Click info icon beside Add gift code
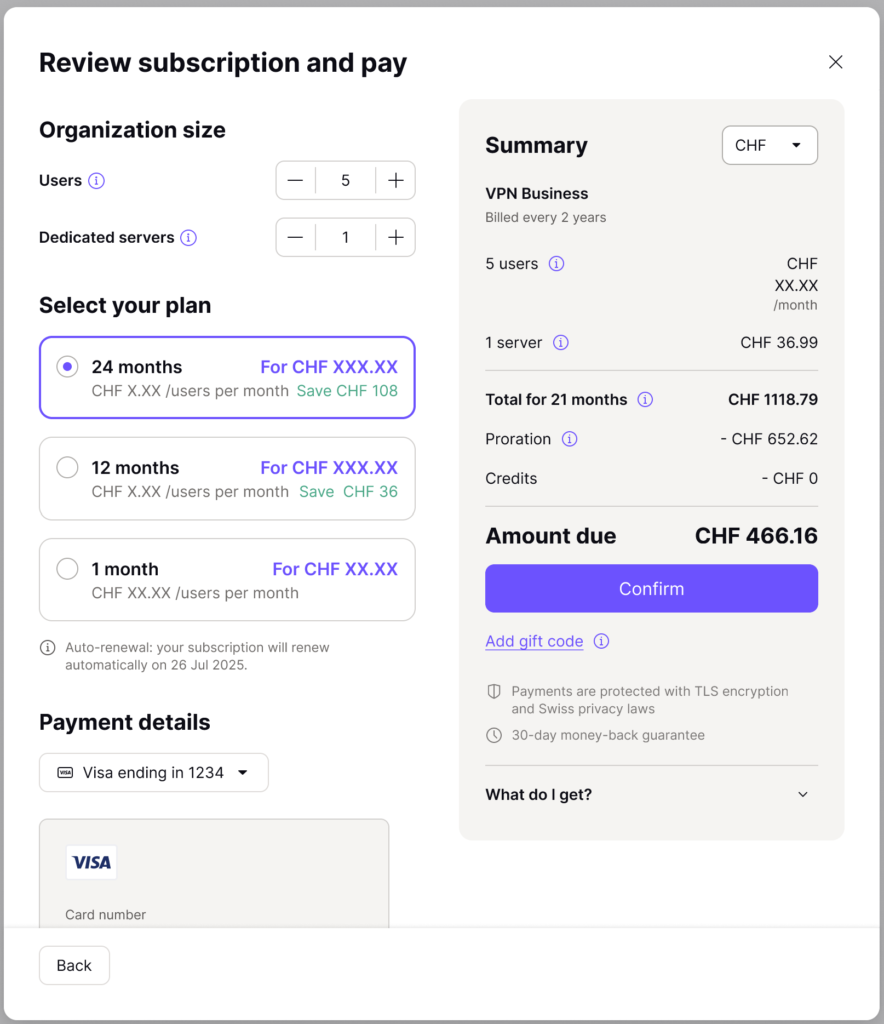This screenshot has height=1024, width=884. [601, 641]
